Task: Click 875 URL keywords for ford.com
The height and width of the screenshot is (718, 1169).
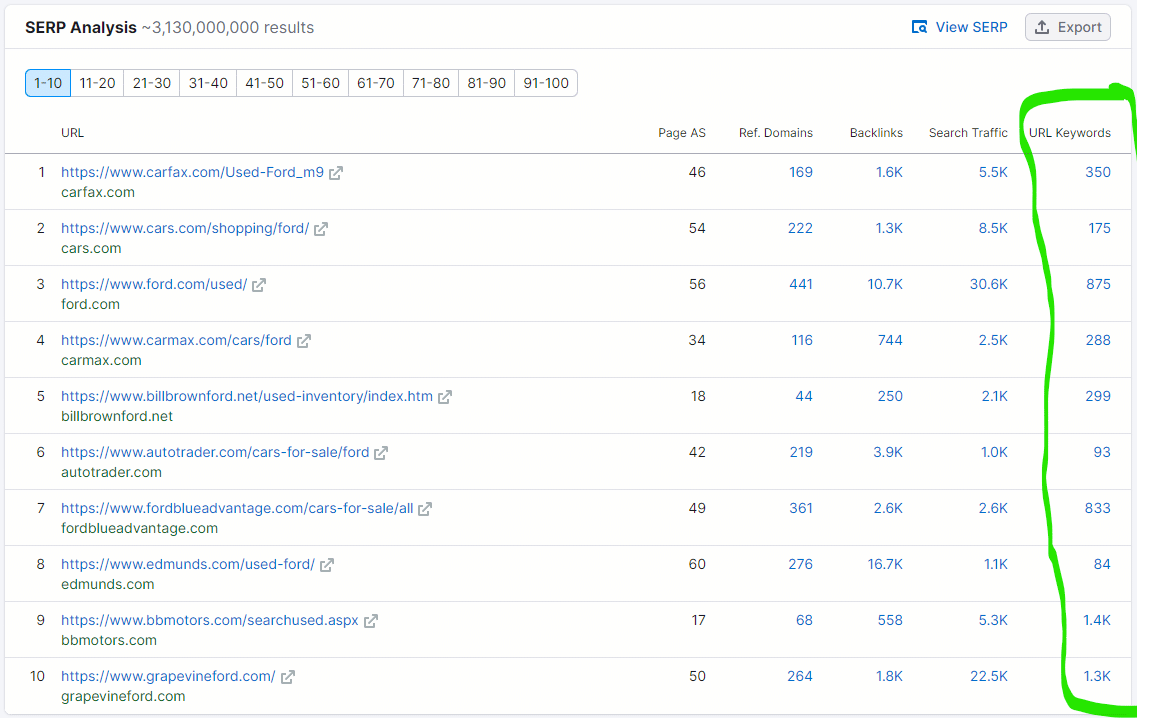Action: pos(1098,284)
